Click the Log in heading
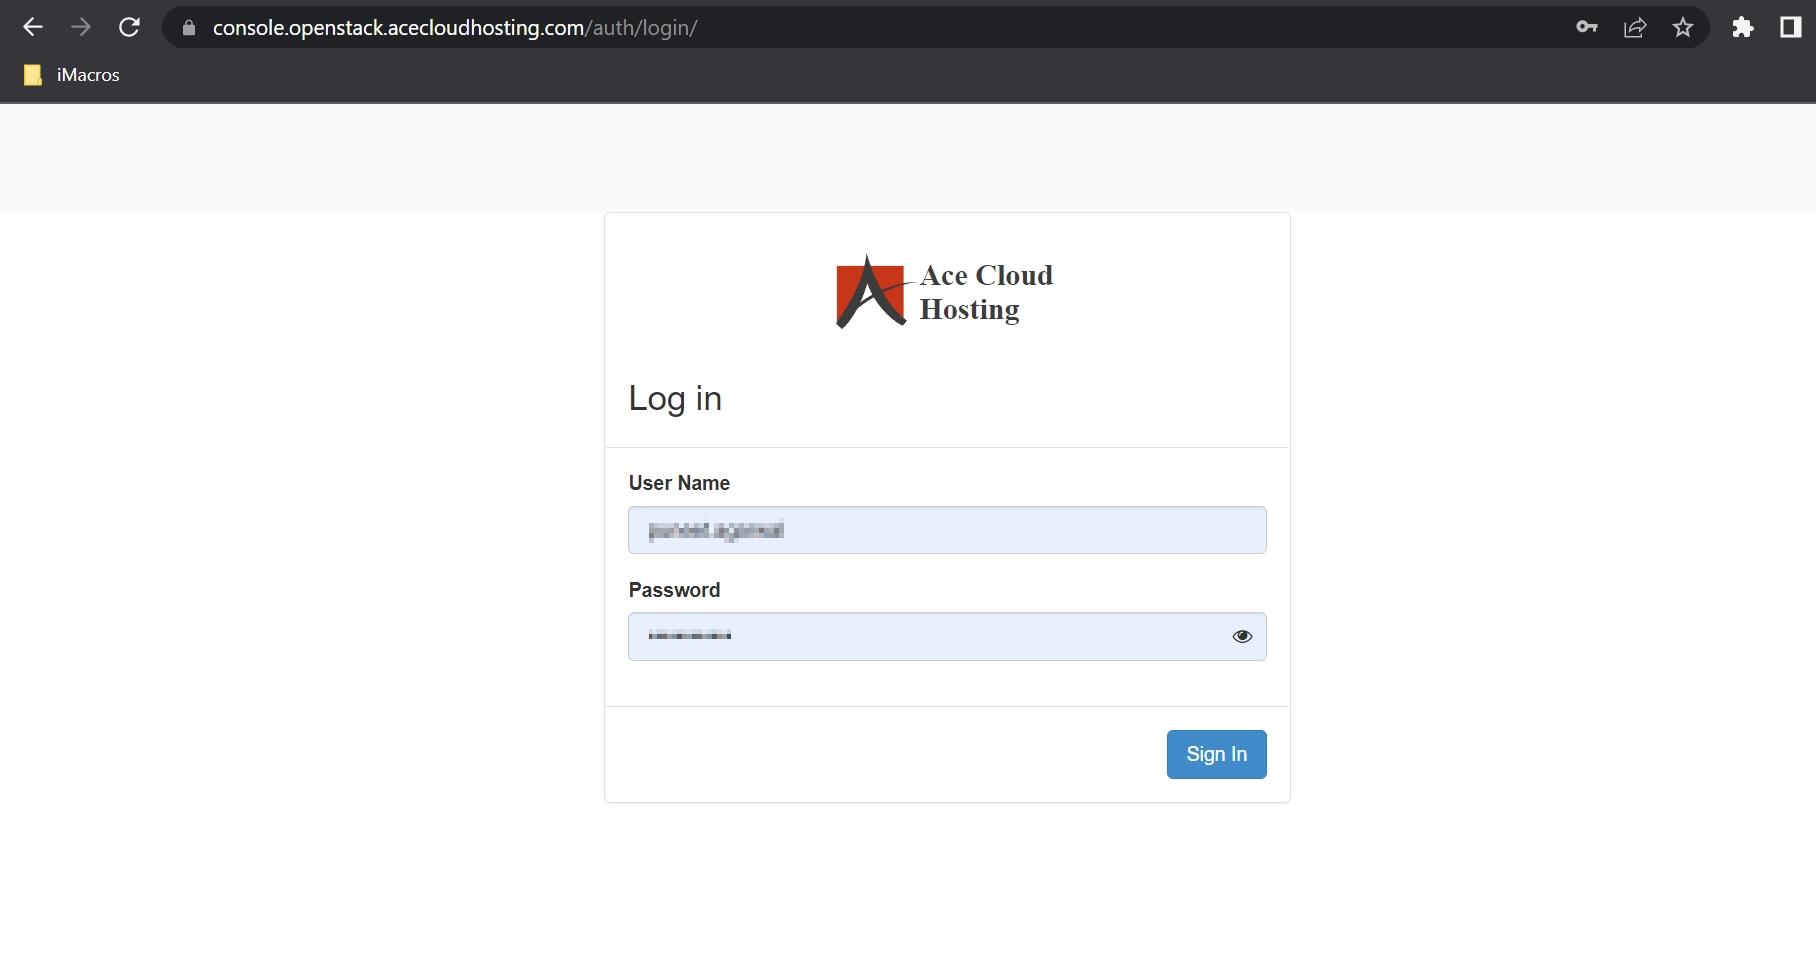 point(675,399)
